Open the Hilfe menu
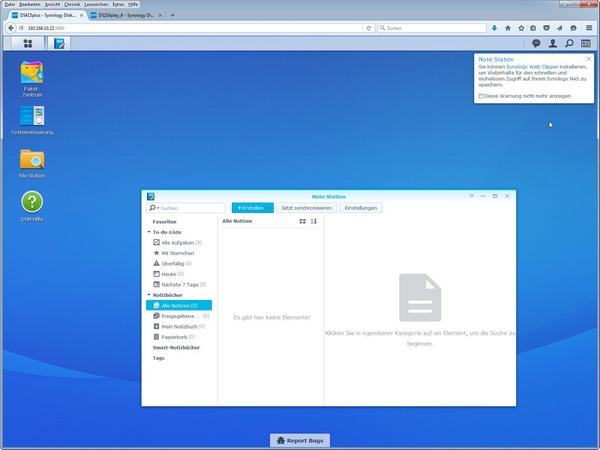The image size is (600, 450). 133,4
